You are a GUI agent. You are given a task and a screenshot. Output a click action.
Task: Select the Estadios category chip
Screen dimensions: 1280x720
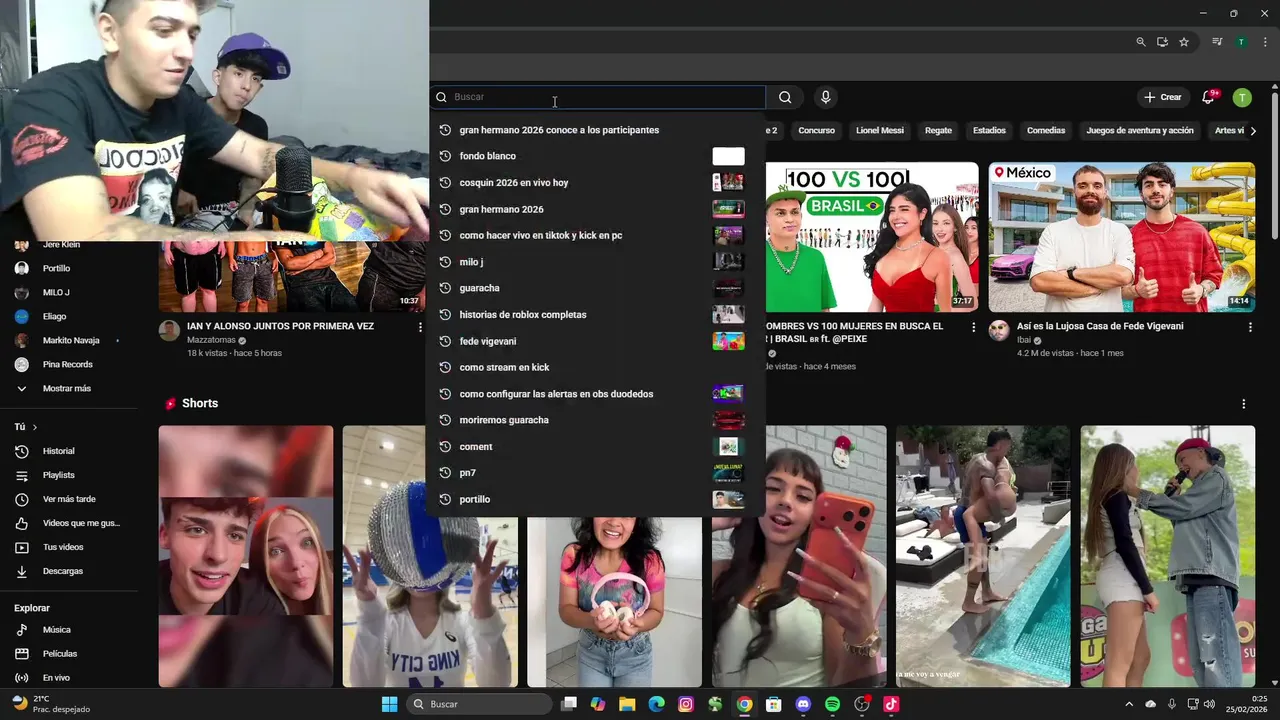[989, 131]
